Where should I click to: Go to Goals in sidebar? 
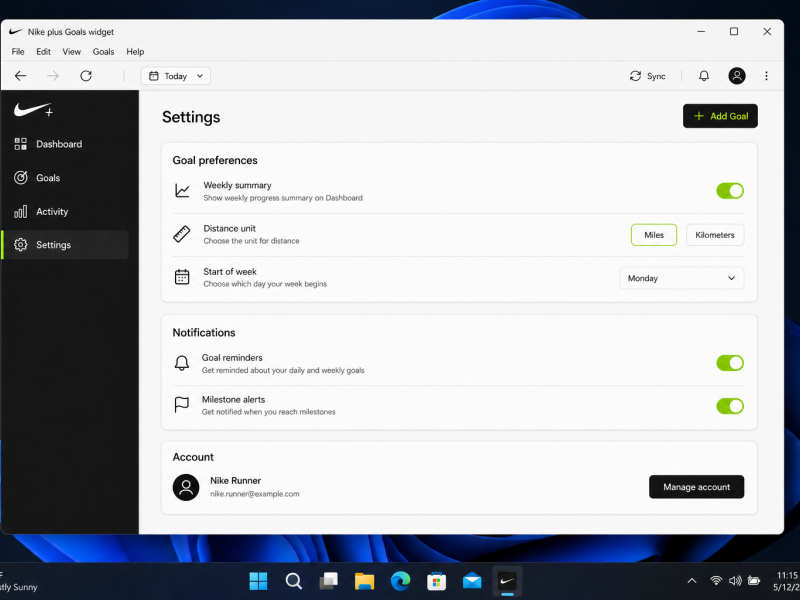click(66, 178)
